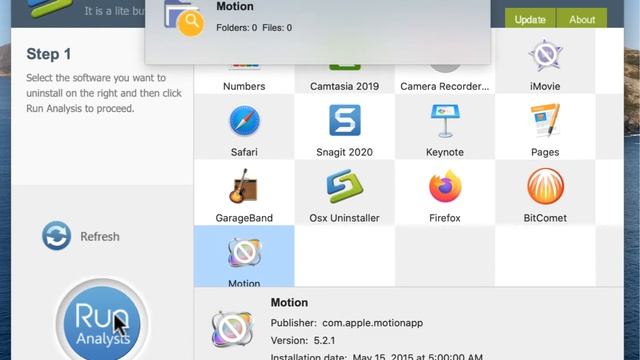The width and height of the screenshot is (640, 360).
Task: Select the Snagit 2020 app icon
Action: pyautogui.click(x=345, y=120)
